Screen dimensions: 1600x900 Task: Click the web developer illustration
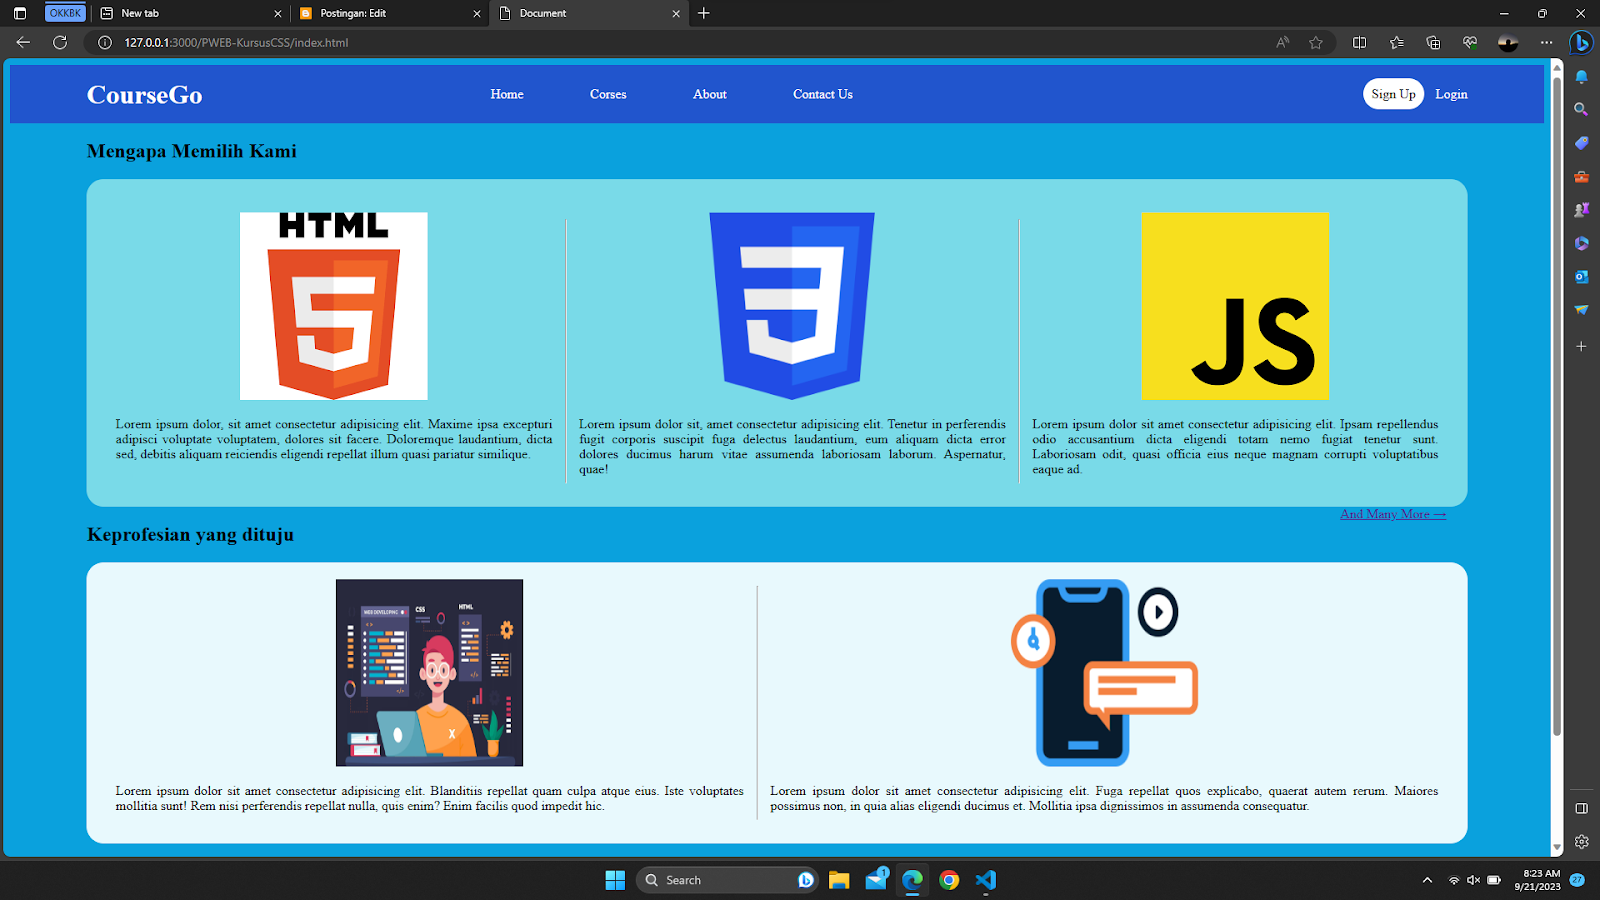tap(429, 673)
